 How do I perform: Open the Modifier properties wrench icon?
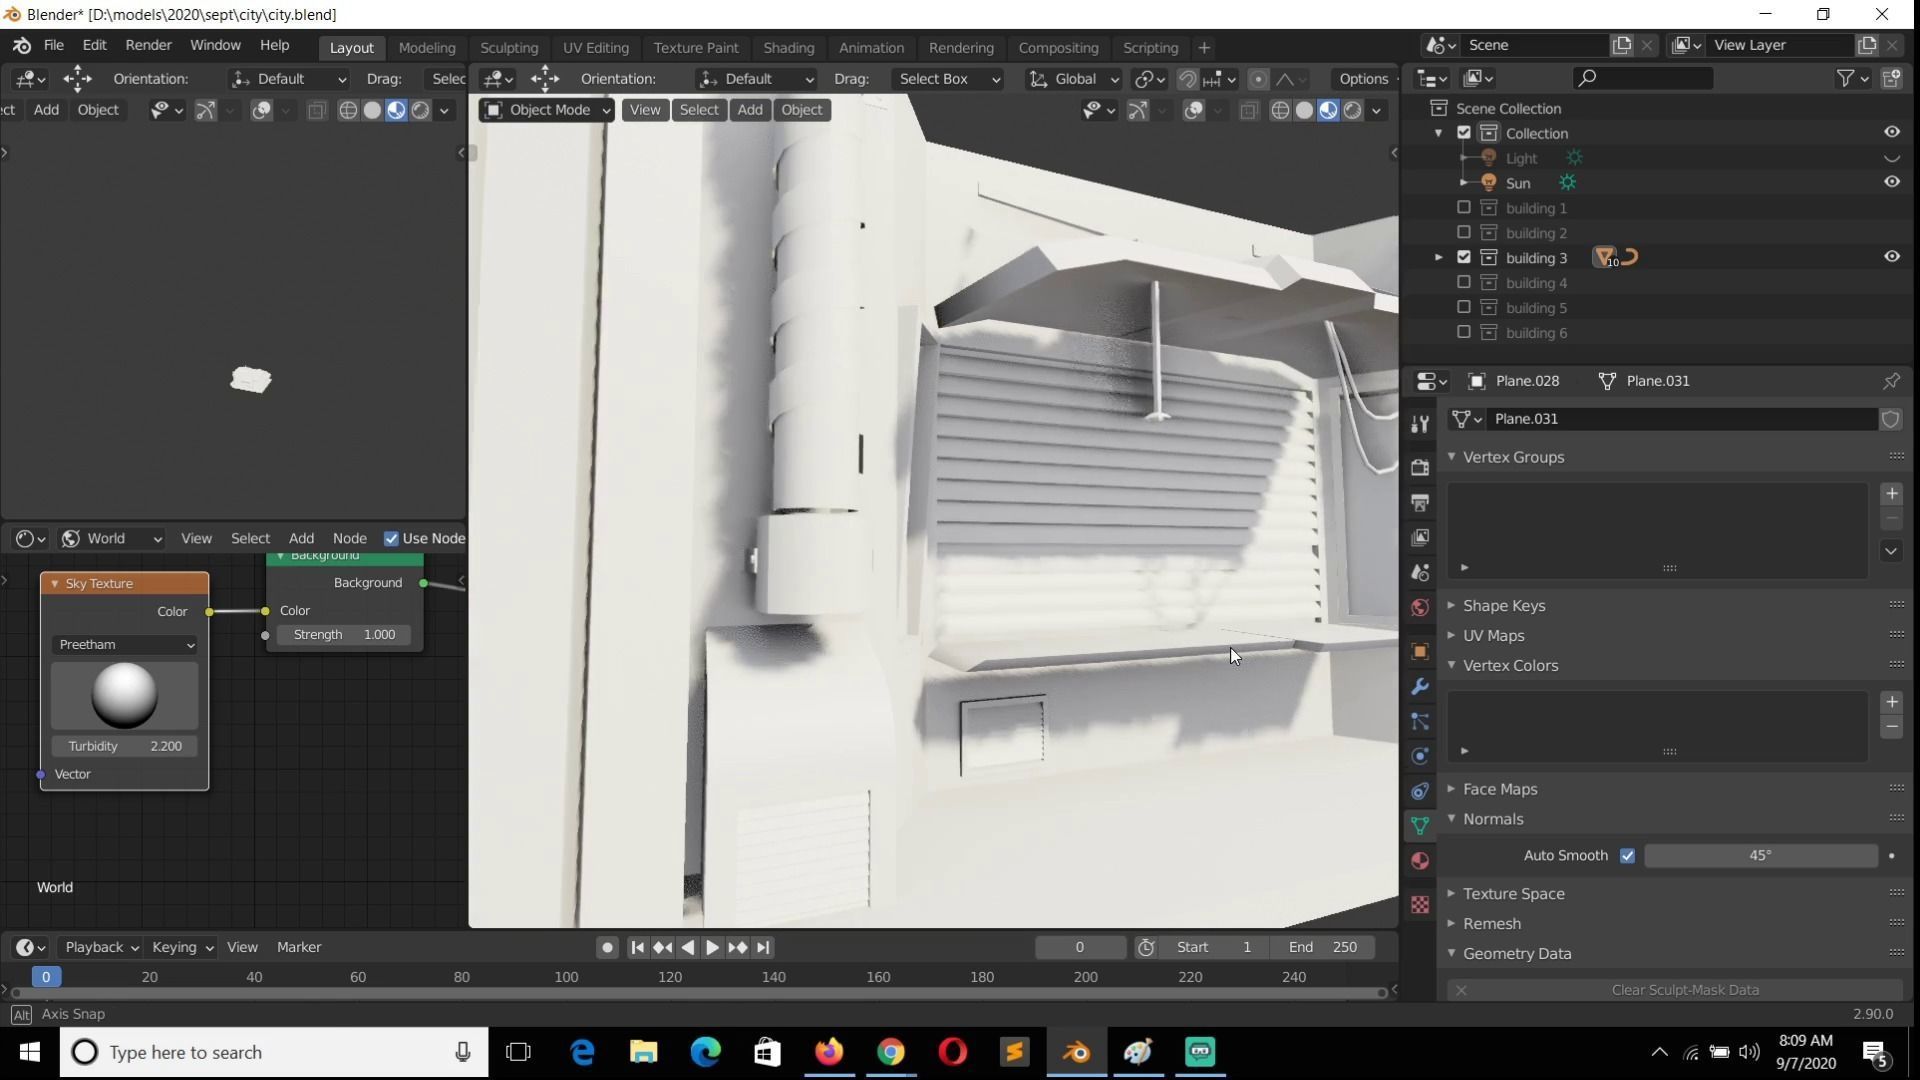1420,687
